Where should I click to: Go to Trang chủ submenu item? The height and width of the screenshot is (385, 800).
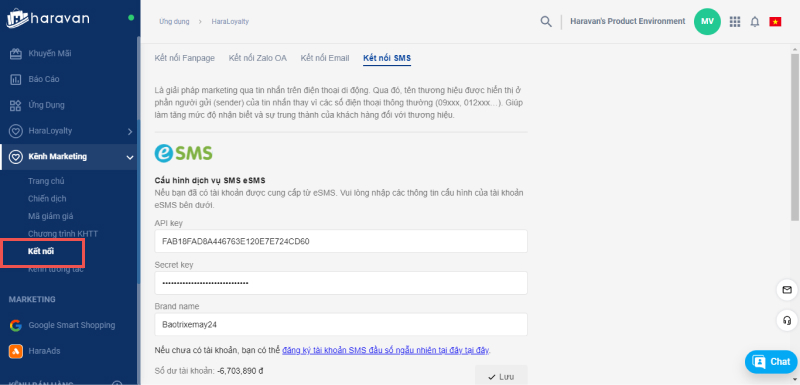point(46,181)
